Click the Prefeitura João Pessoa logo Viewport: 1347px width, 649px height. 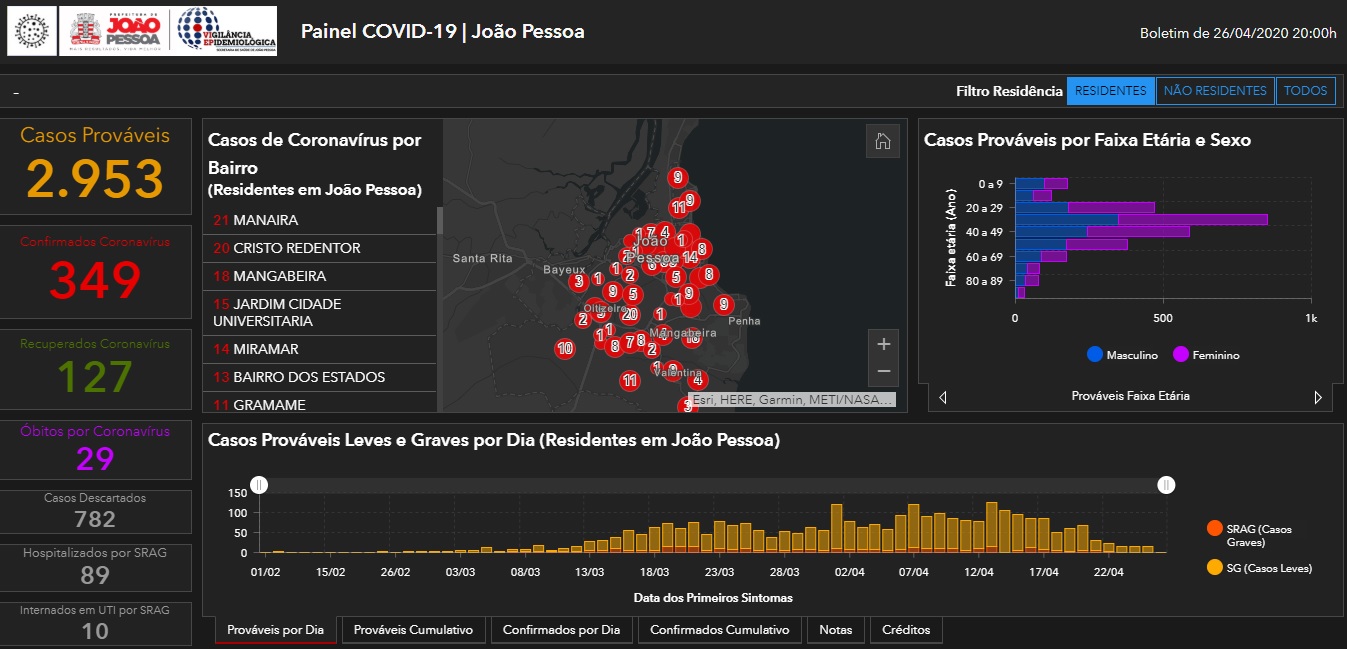[x=116, y=31]
